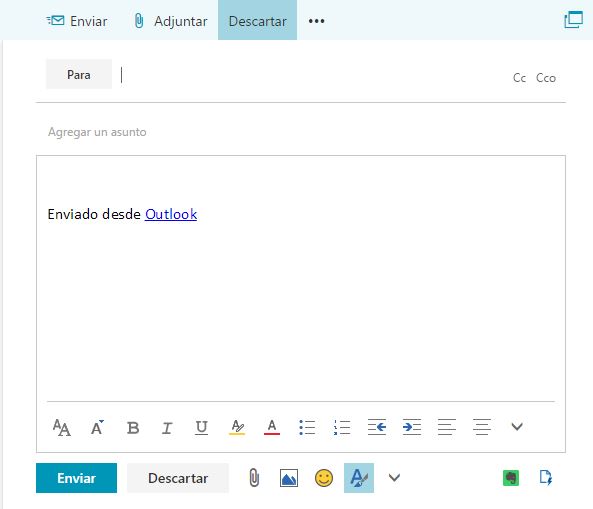
Task: Insert a numbered list
Action: click(342, 427)
